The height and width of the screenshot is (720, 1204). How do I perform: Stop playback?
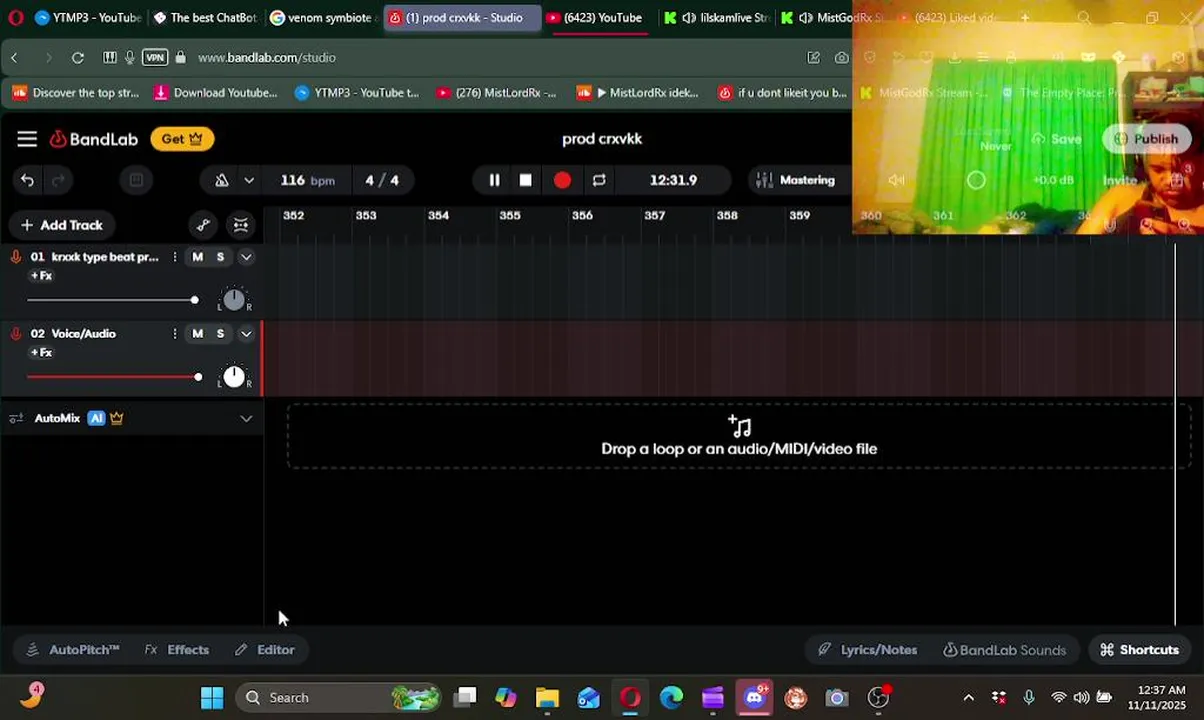(x=526, y=180)
